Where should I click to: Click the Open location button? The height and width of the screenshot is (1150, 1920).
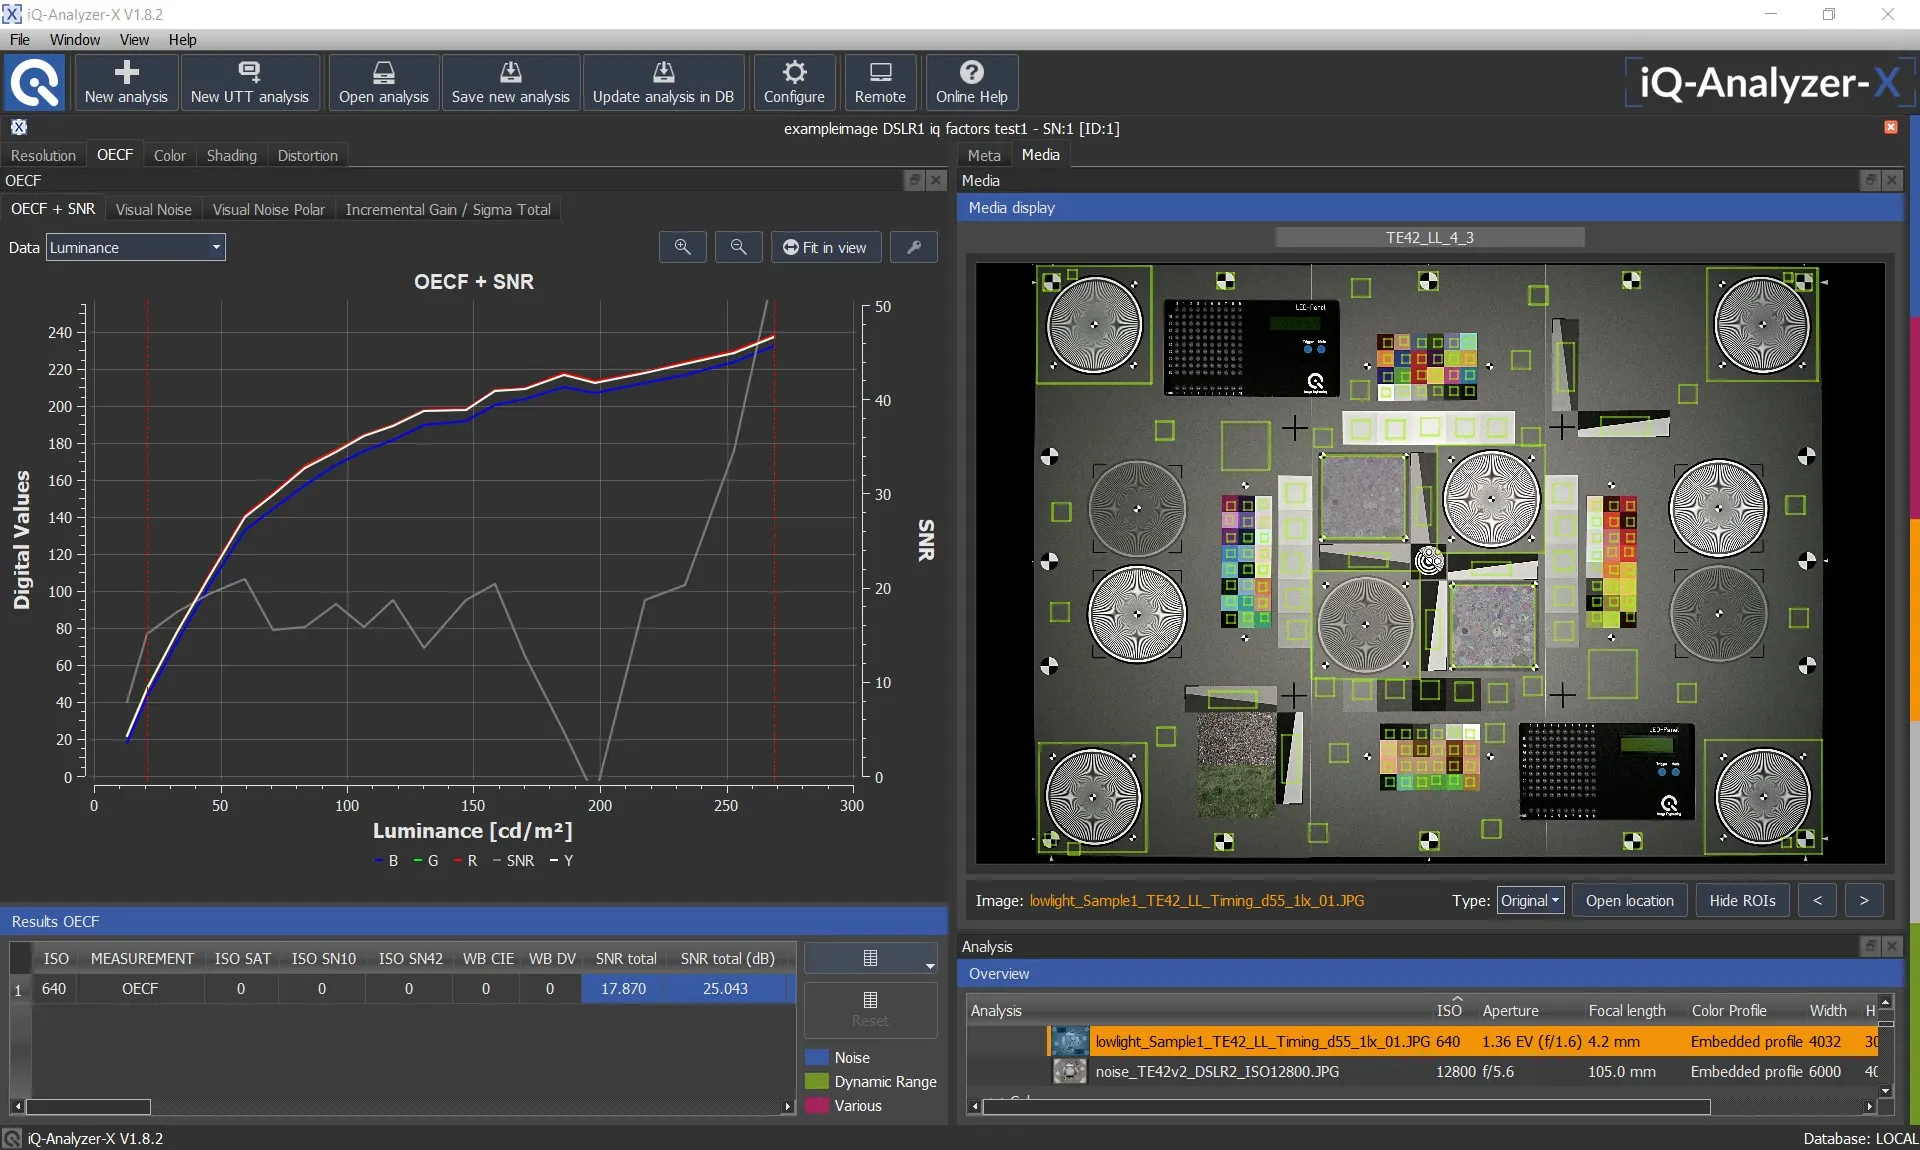pyautogui.click(x=1629, y=900)
